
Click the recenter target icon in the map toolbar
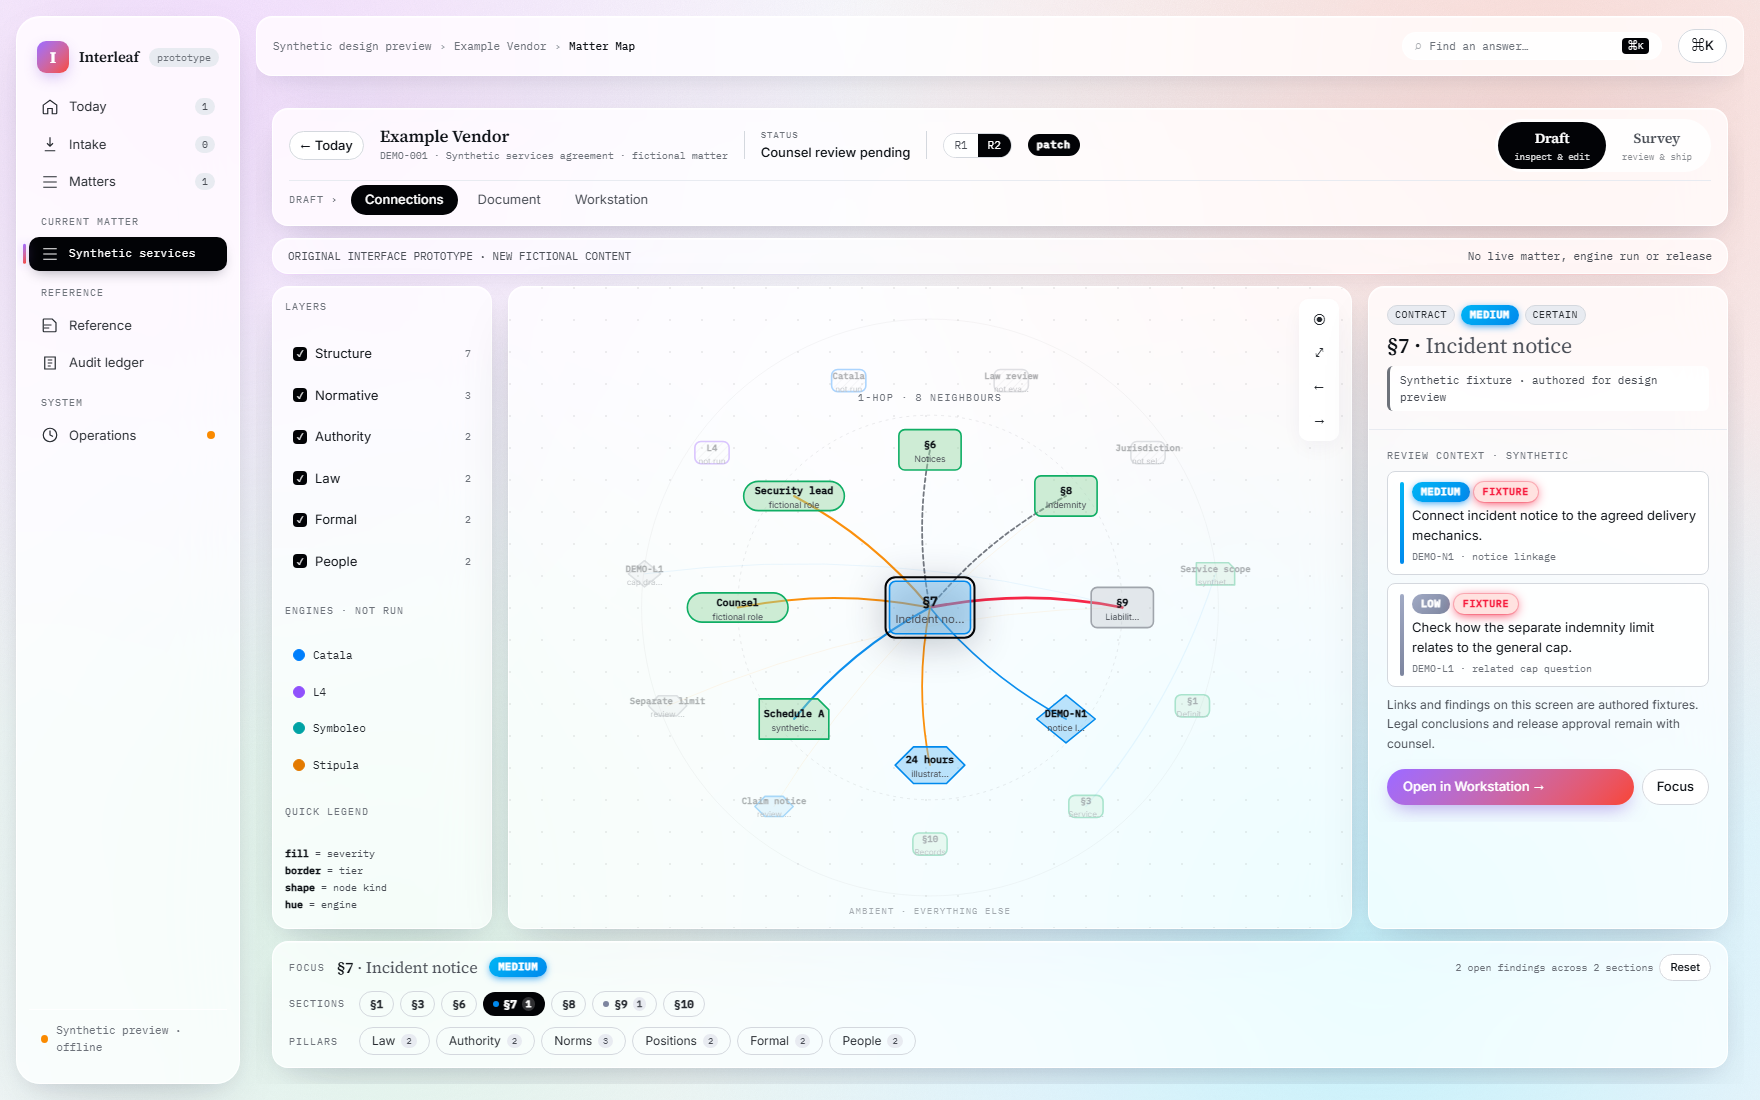click(x=1319, y=320)
